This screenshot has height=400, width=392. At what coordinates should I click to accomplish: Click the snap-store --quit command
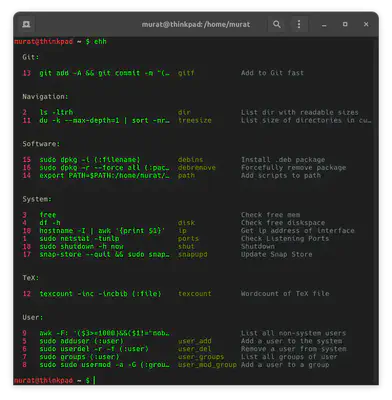(104, 254)
